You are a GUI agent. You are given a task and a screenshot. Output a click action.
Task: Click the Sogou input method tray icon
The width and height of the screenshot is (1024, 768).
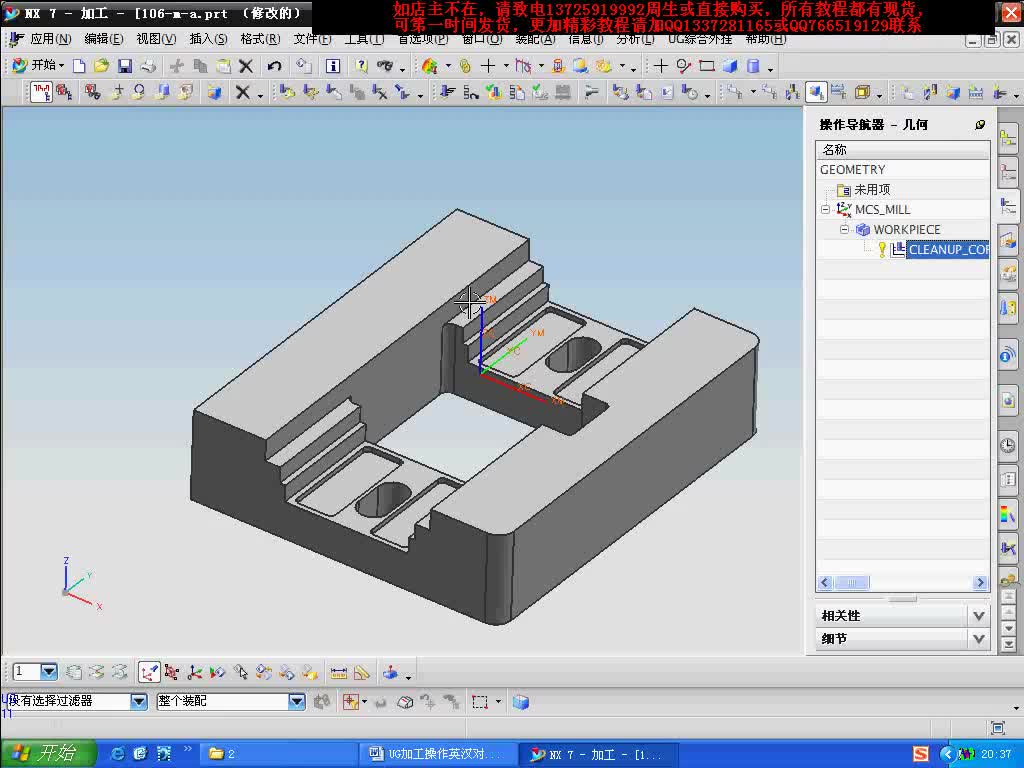[x=920, y=754]
